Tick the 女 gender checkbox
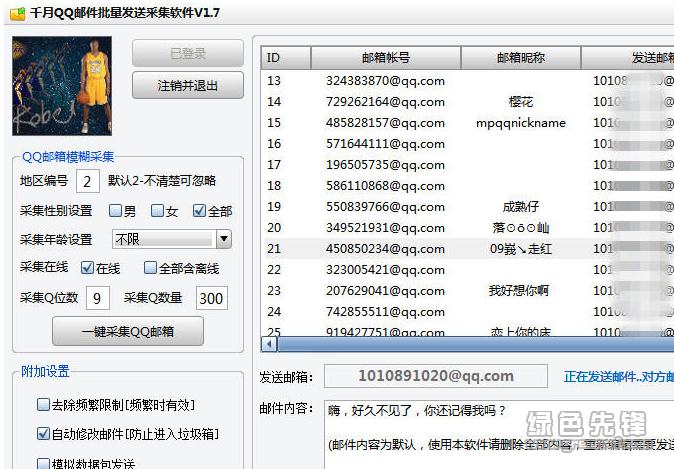674x469 pixels. [157, 211]
